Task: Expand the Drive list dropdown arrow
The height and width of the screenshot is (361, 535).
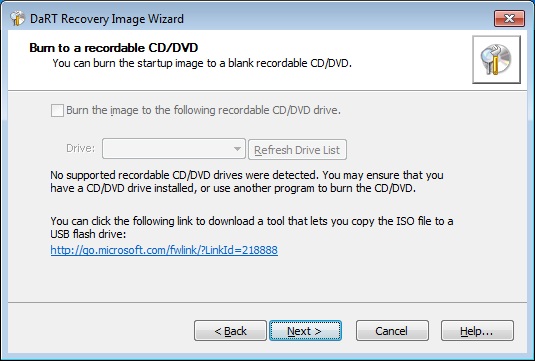Action: pyautogui.click(x=237, y=149)
